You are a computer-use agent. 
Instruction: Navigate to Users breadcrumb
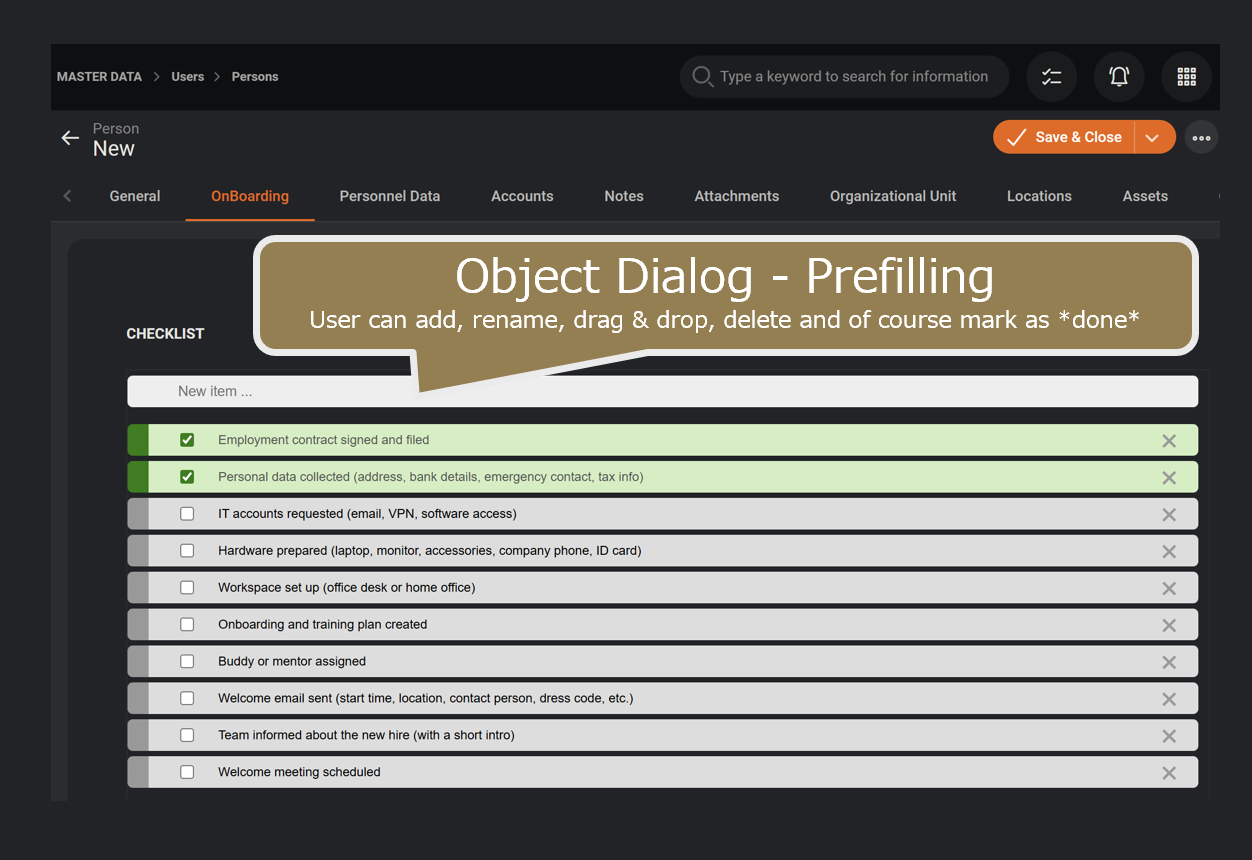point(188,77)
